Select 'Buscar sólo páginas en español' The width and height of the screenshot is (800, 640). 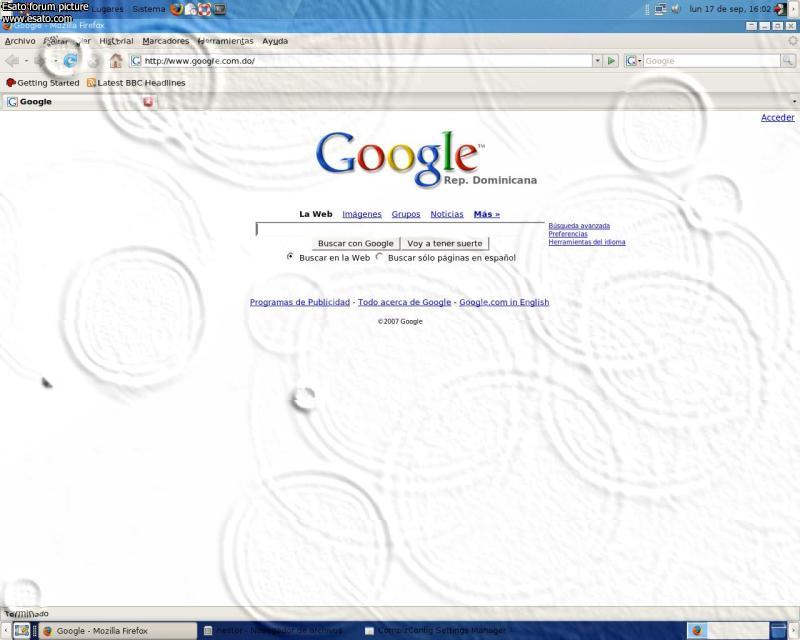click(380, 257)
